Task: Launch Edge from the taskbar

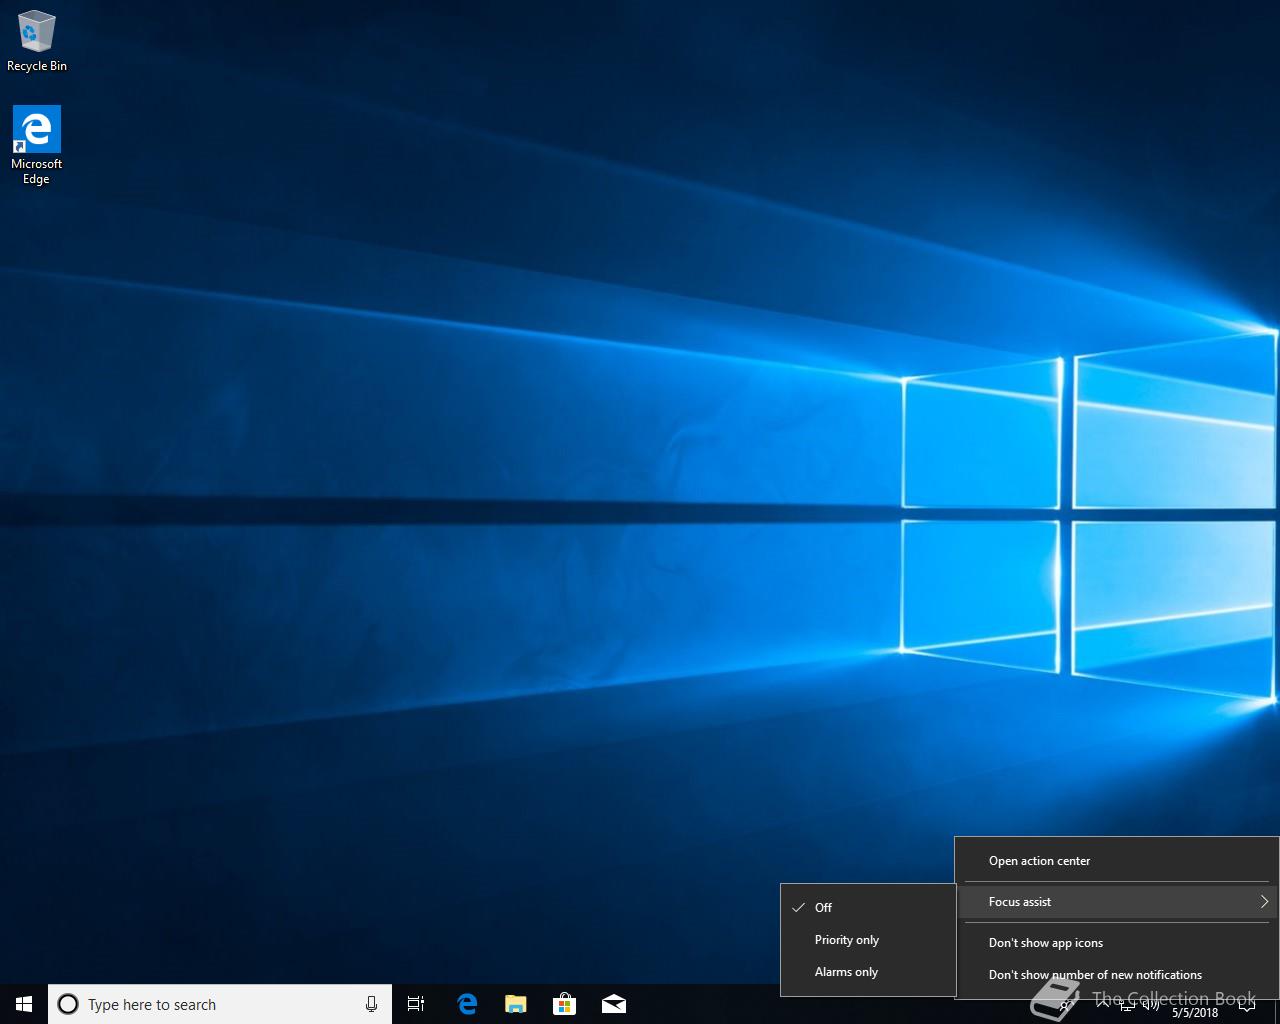Action: (x=467, y=1004)
